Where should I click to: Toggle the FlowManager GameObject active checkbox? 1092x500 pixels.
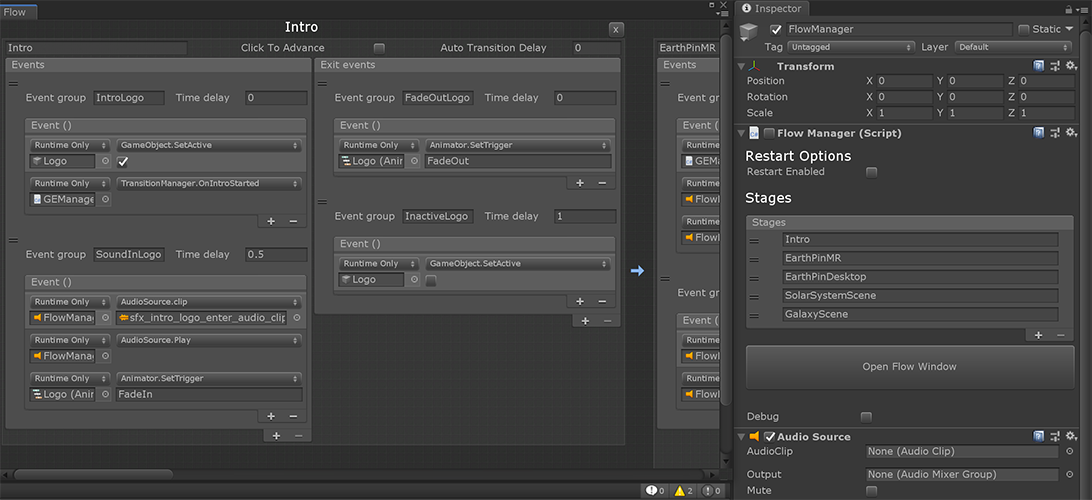coord(776,29)
